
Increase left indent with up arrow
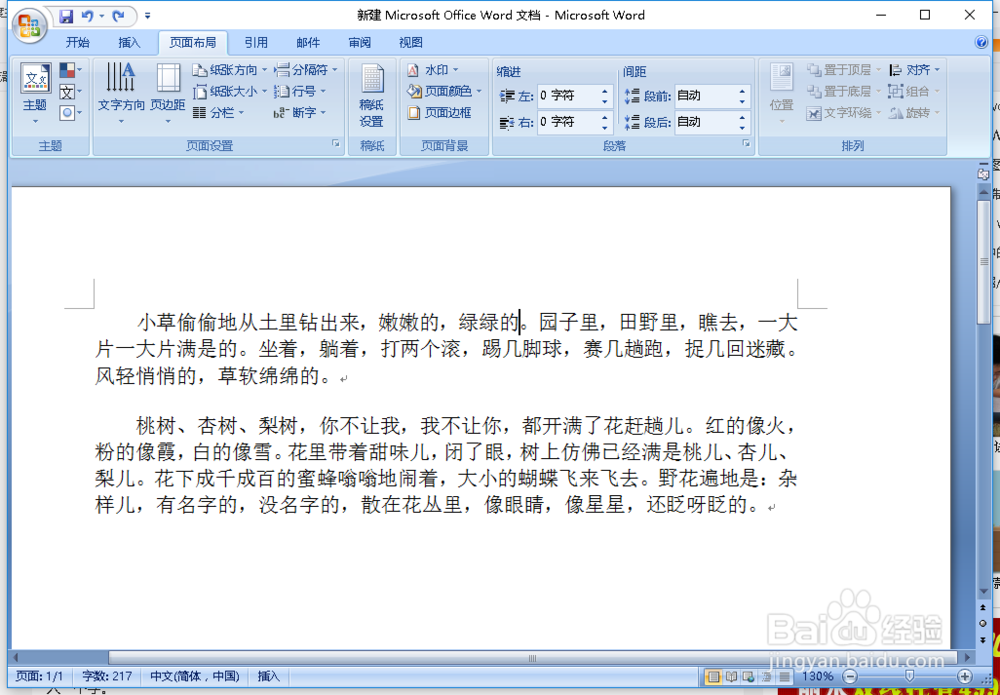point(605,91)
